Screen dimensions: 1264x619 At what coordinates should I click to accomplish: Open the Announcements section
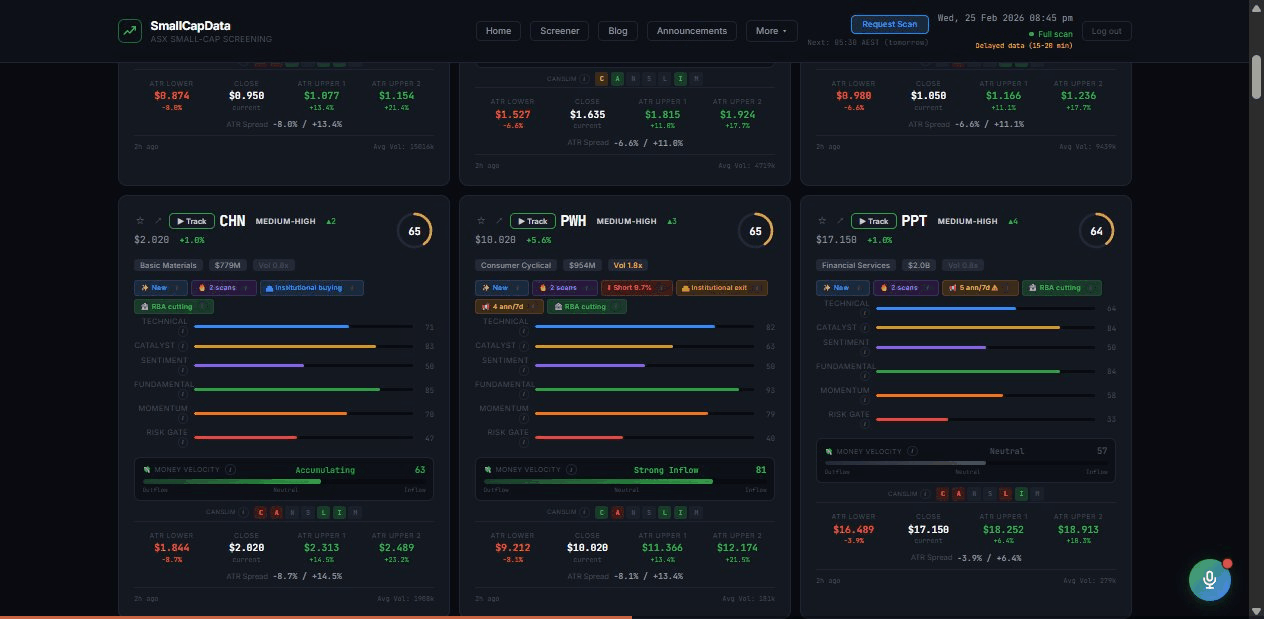(x=691, y=31)
